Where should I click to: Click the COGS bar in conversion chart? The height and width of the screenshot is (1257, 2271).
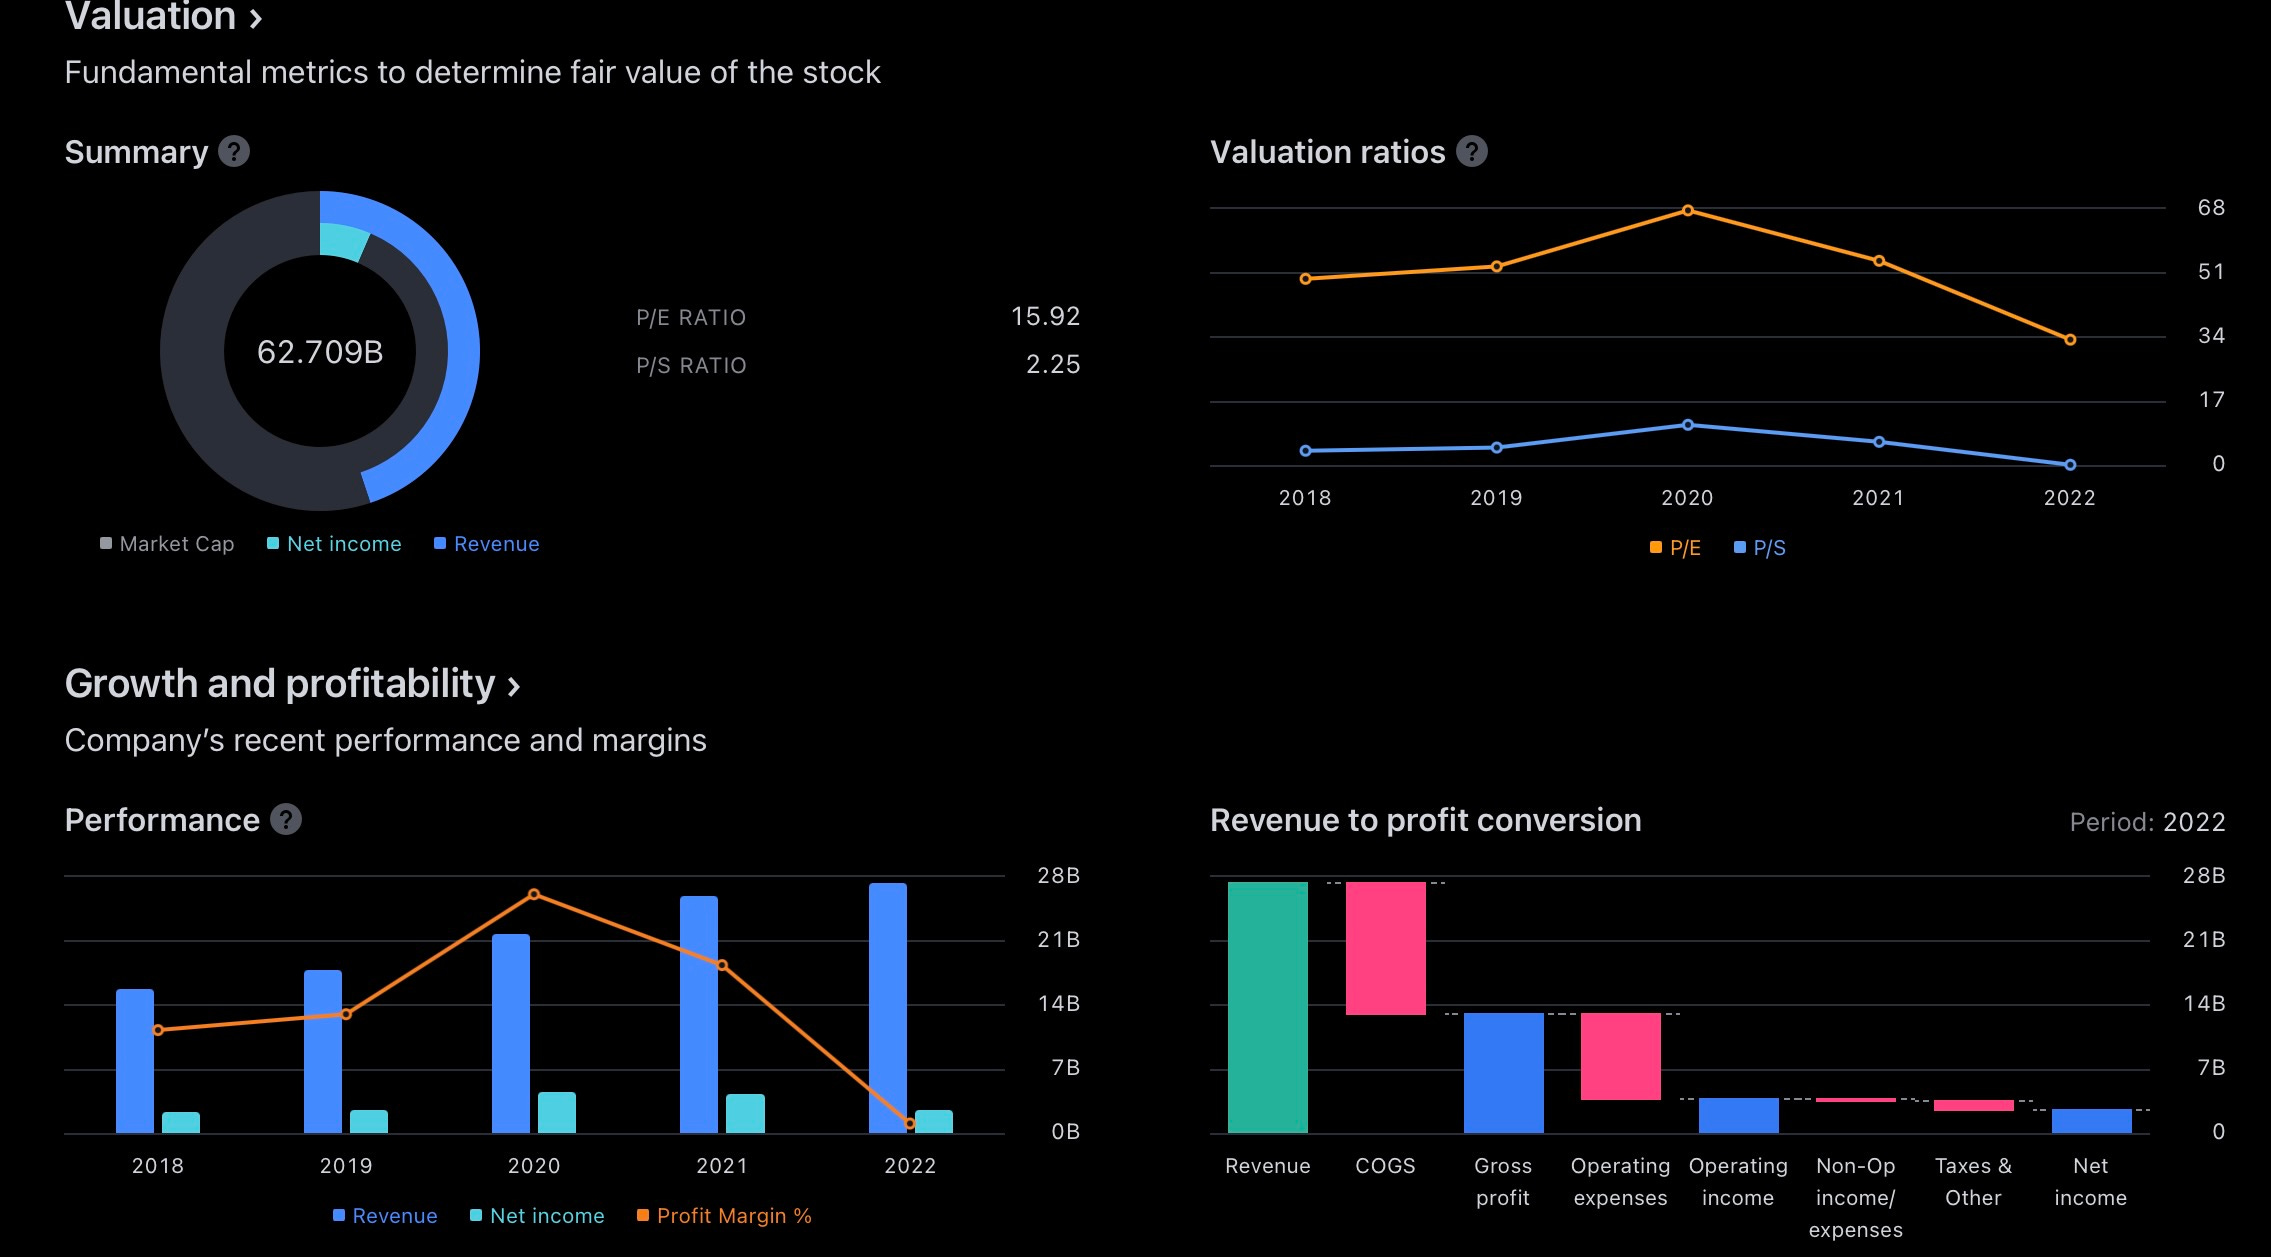(1385, 948)
